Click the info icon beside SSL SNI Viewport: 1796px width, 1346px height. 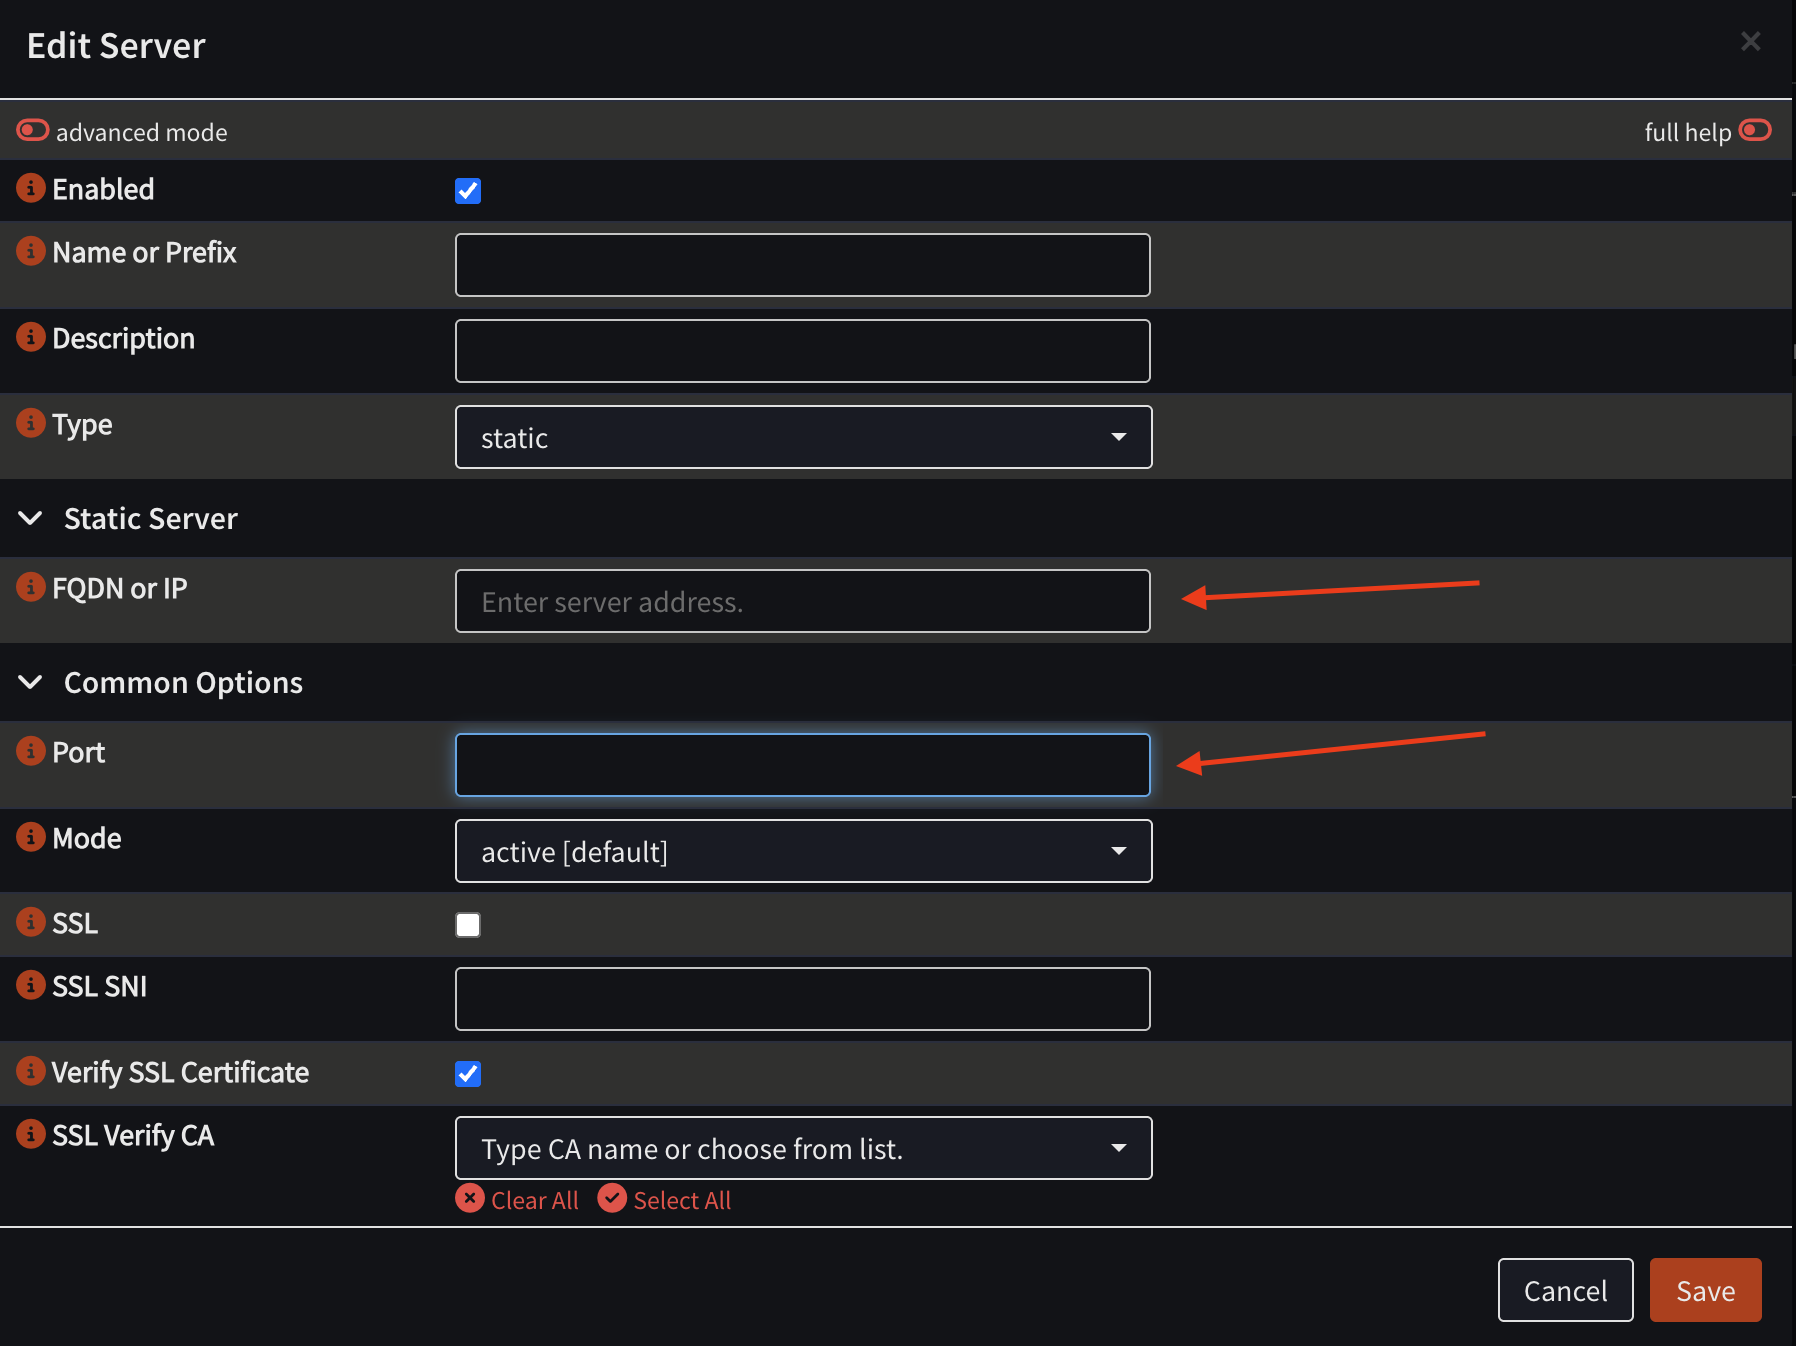(x=31, y=985)
